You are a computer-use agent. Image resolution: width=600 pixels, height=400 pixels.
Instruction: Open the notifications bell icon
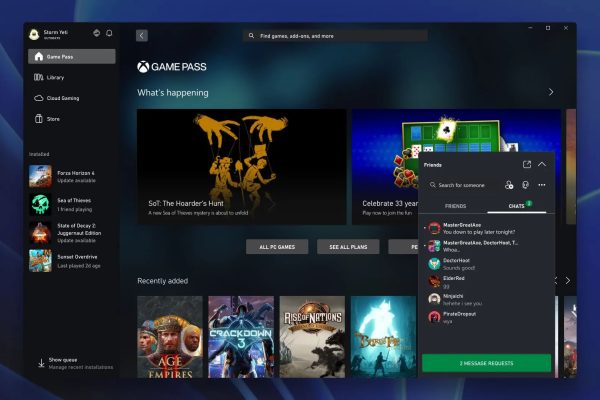click(x=109, y=33)
